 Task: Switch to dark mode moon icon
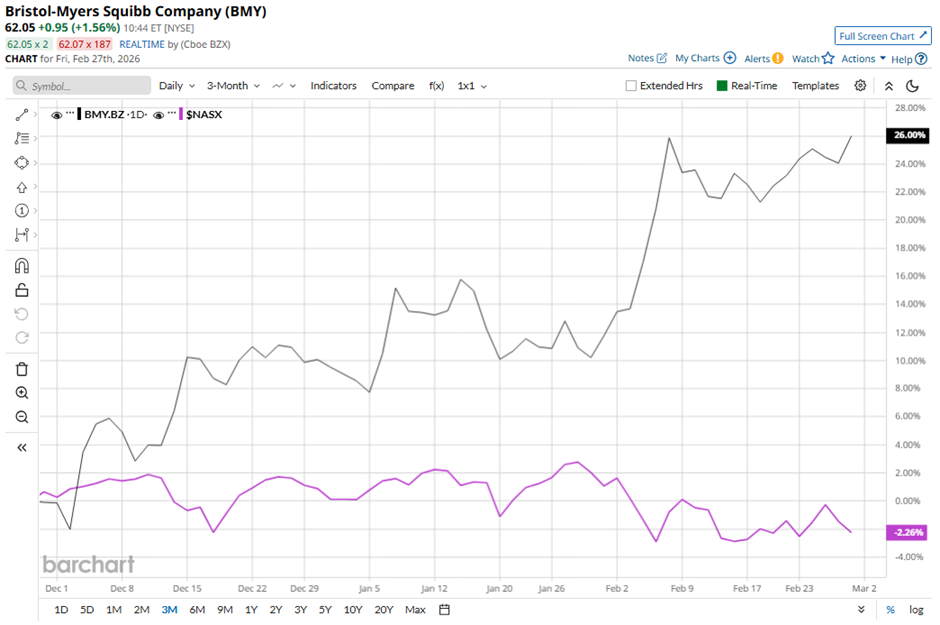pos(912,86)
